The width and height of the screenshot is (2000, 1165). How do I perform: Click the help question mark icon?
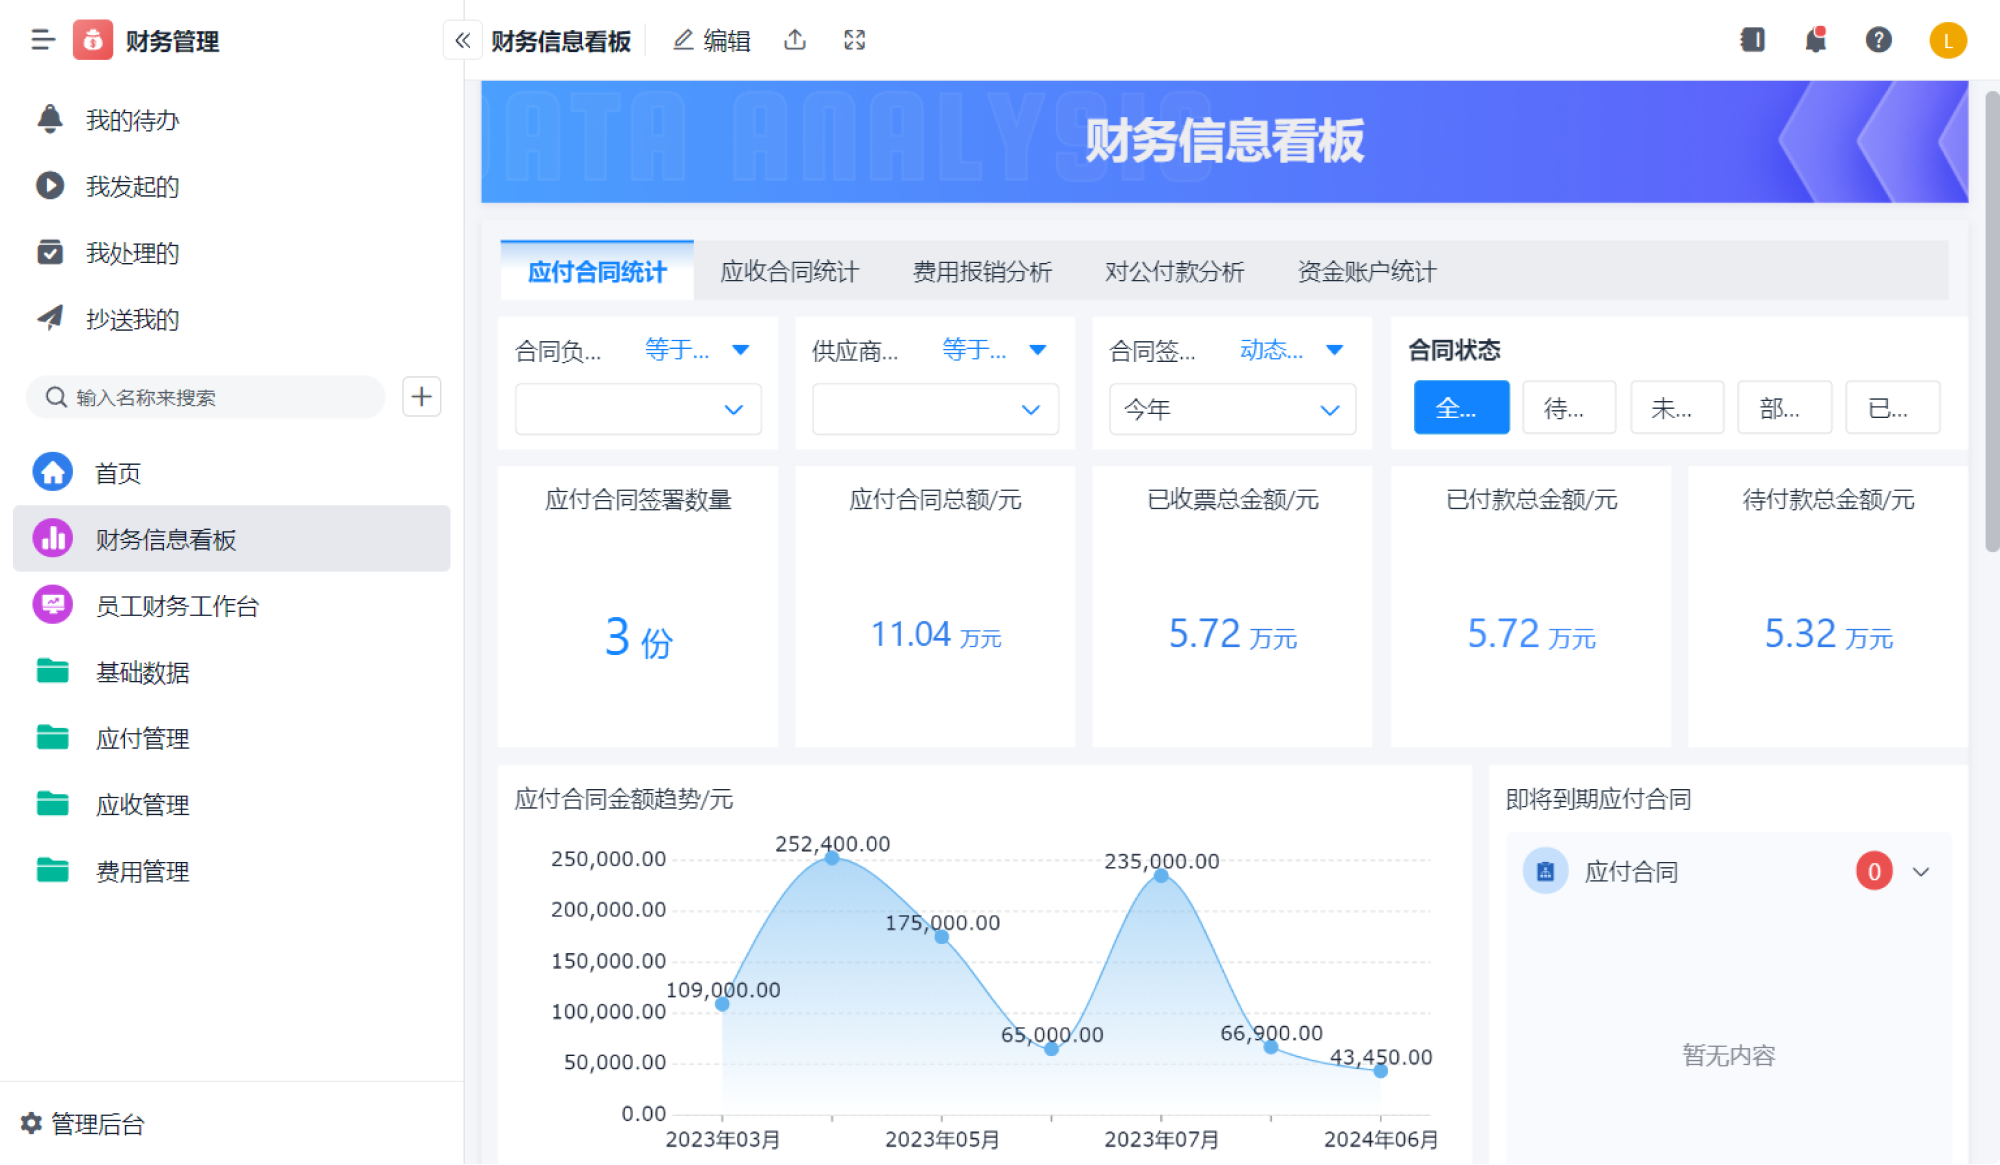1878,40
